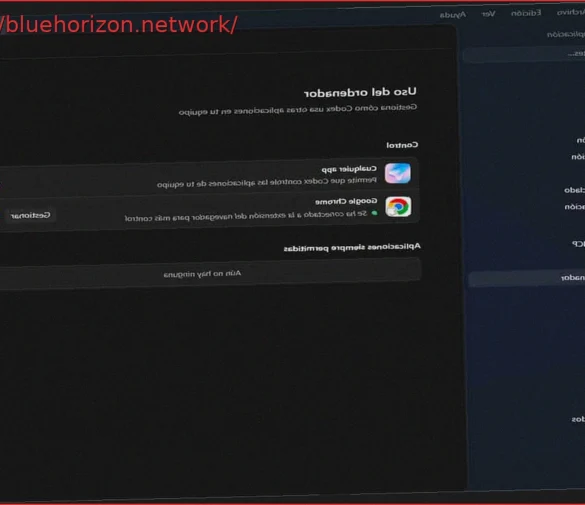Screen dimensions: 585x505
Task: Click the green connected status dot
Action: tap(375, 213)
